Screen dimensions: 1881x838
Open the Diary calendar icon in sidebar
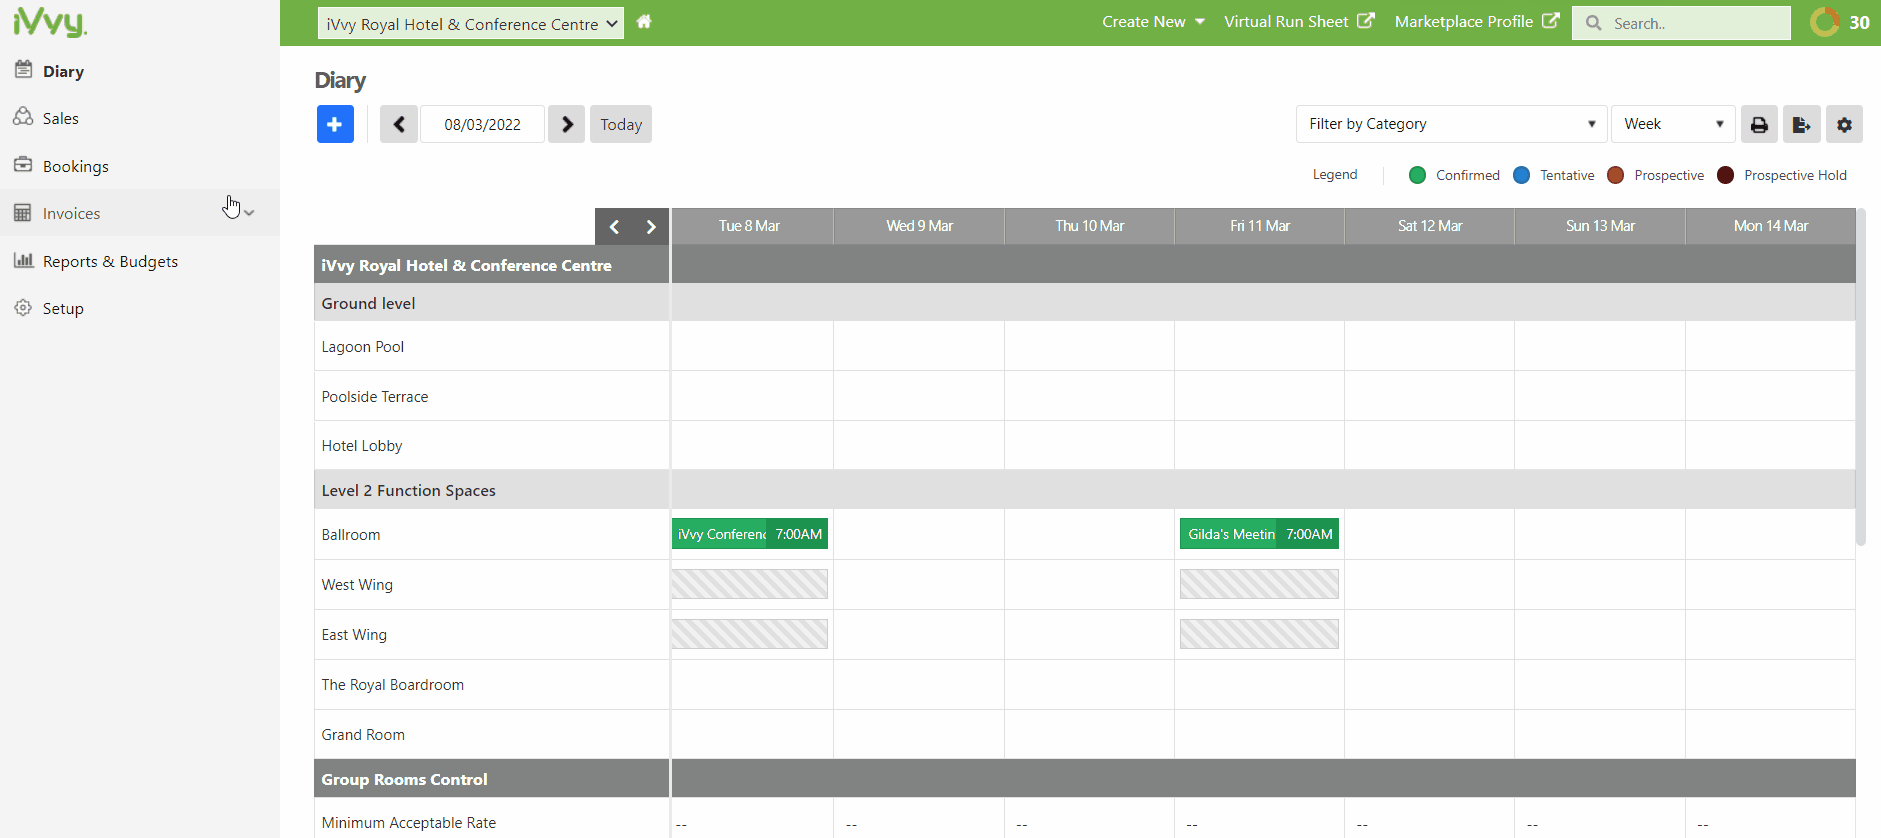coord(23,70)
